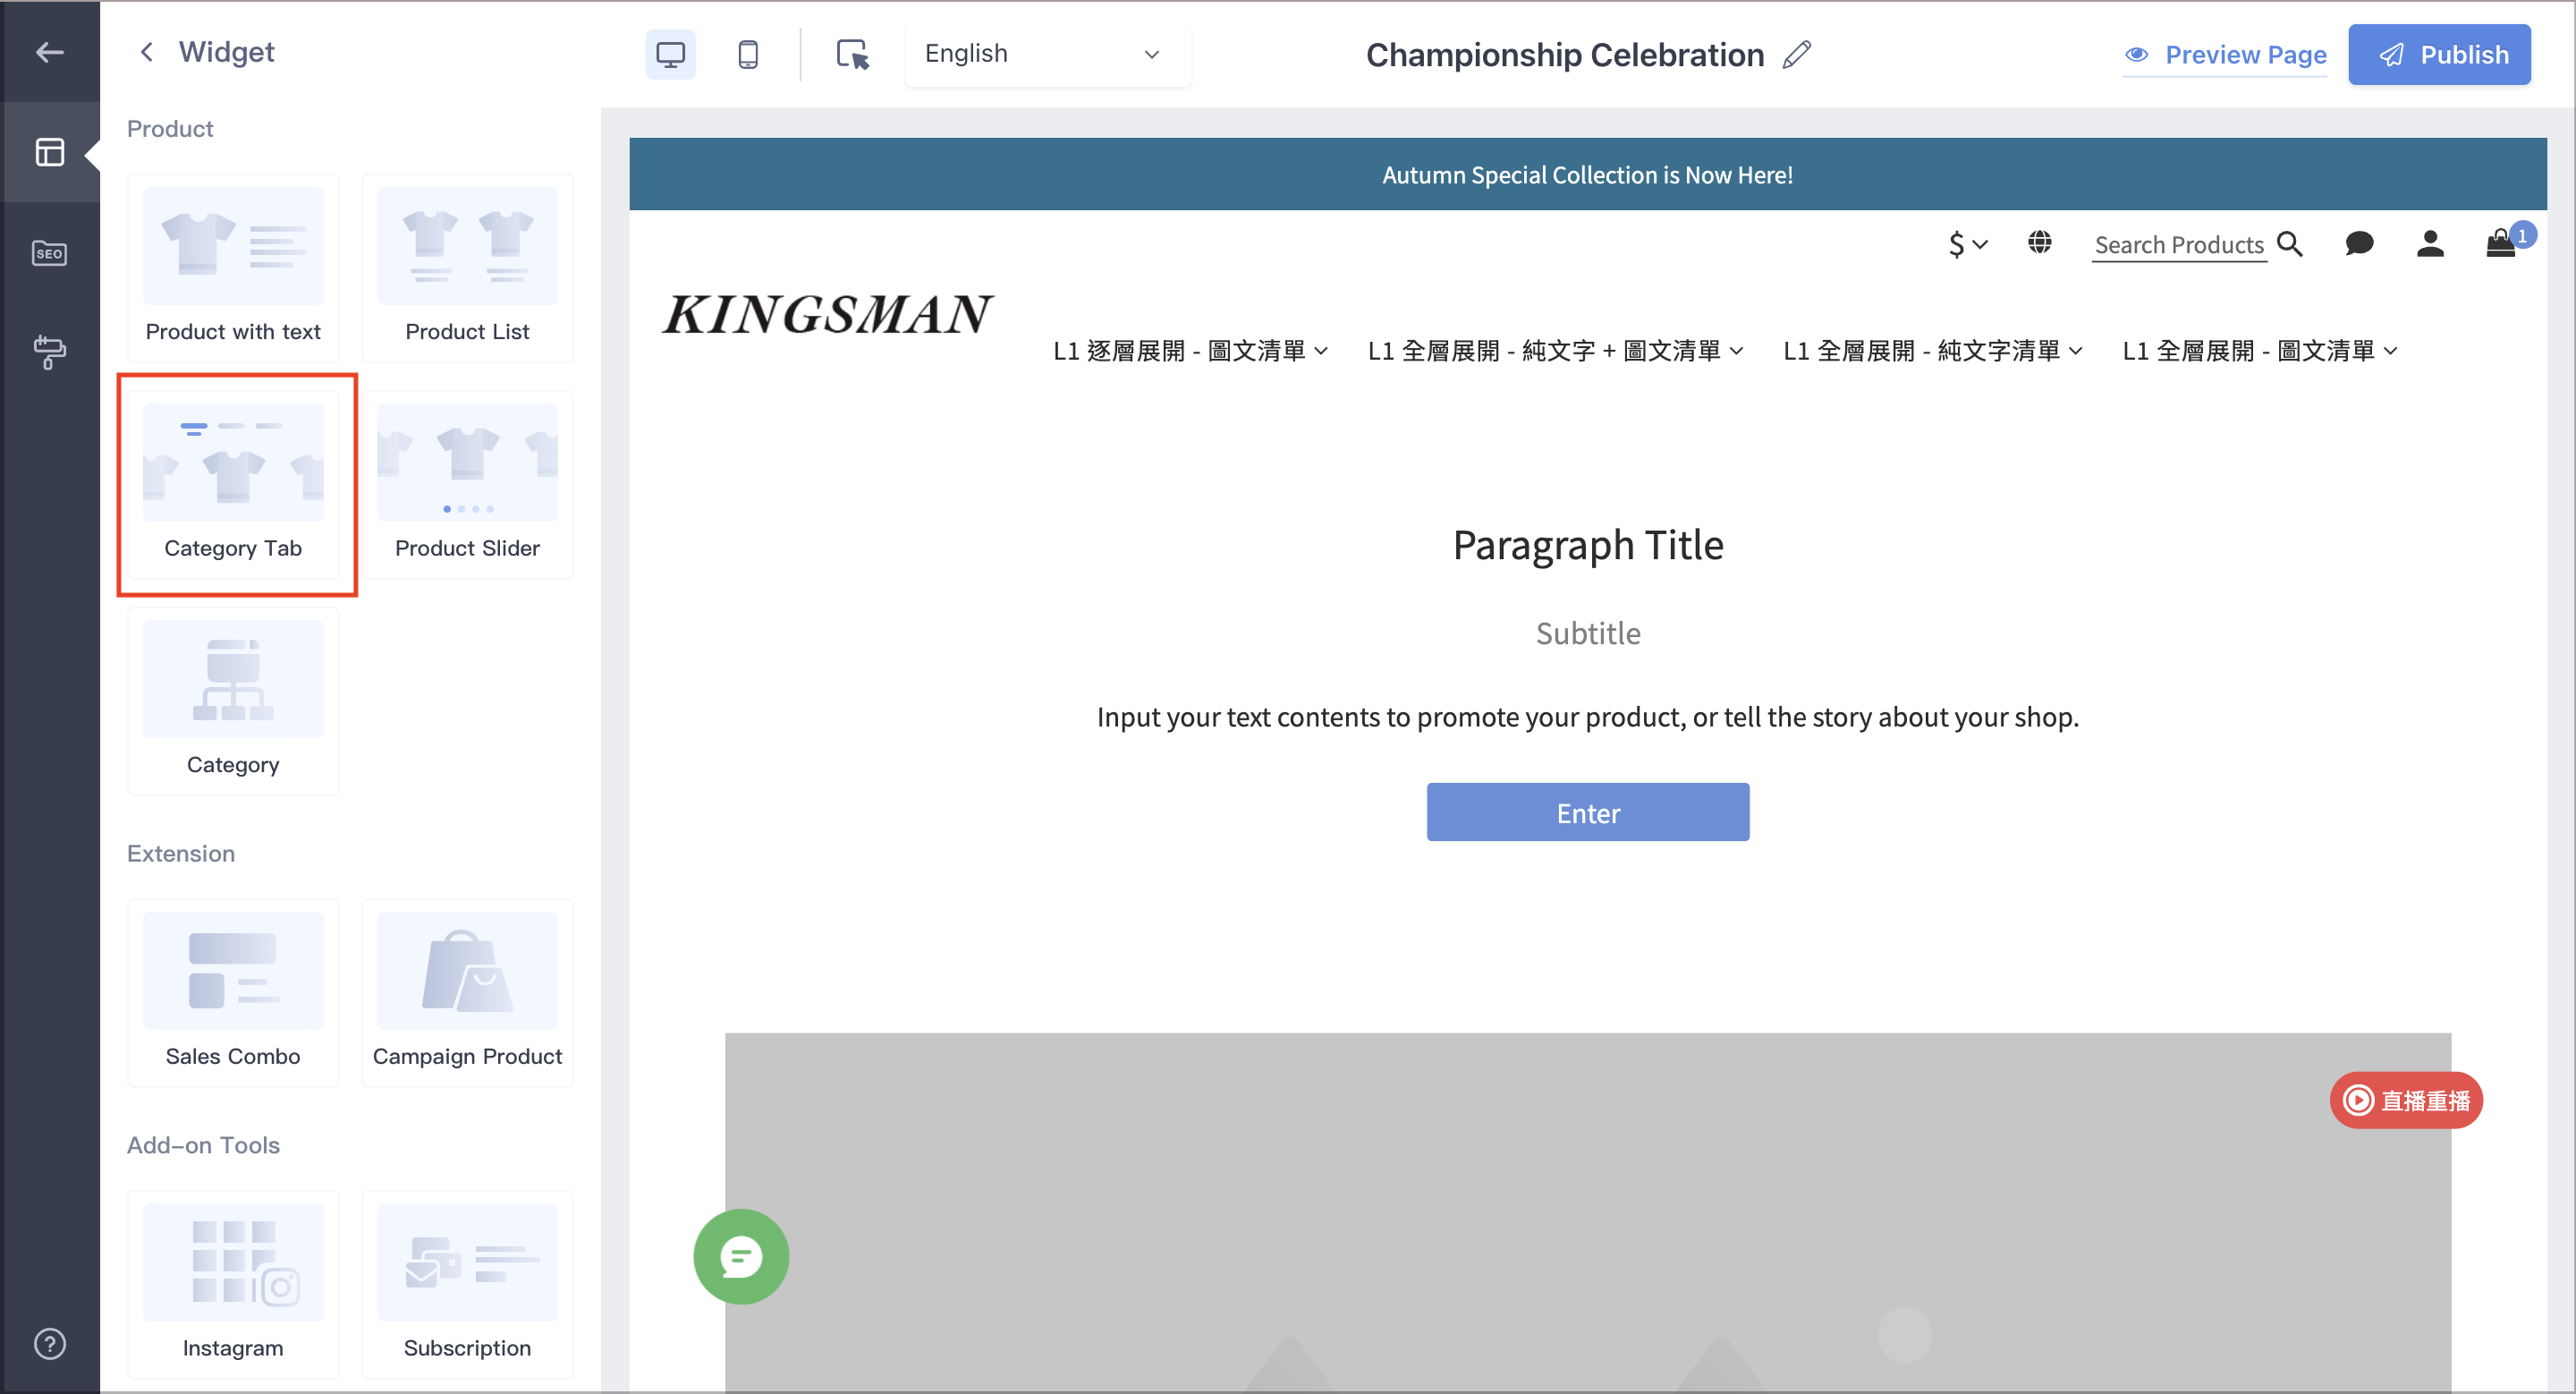The width and height of the screenshot is (2576, 1394).
Task: Open the help question mark icon
Action: pos(49,1343)
